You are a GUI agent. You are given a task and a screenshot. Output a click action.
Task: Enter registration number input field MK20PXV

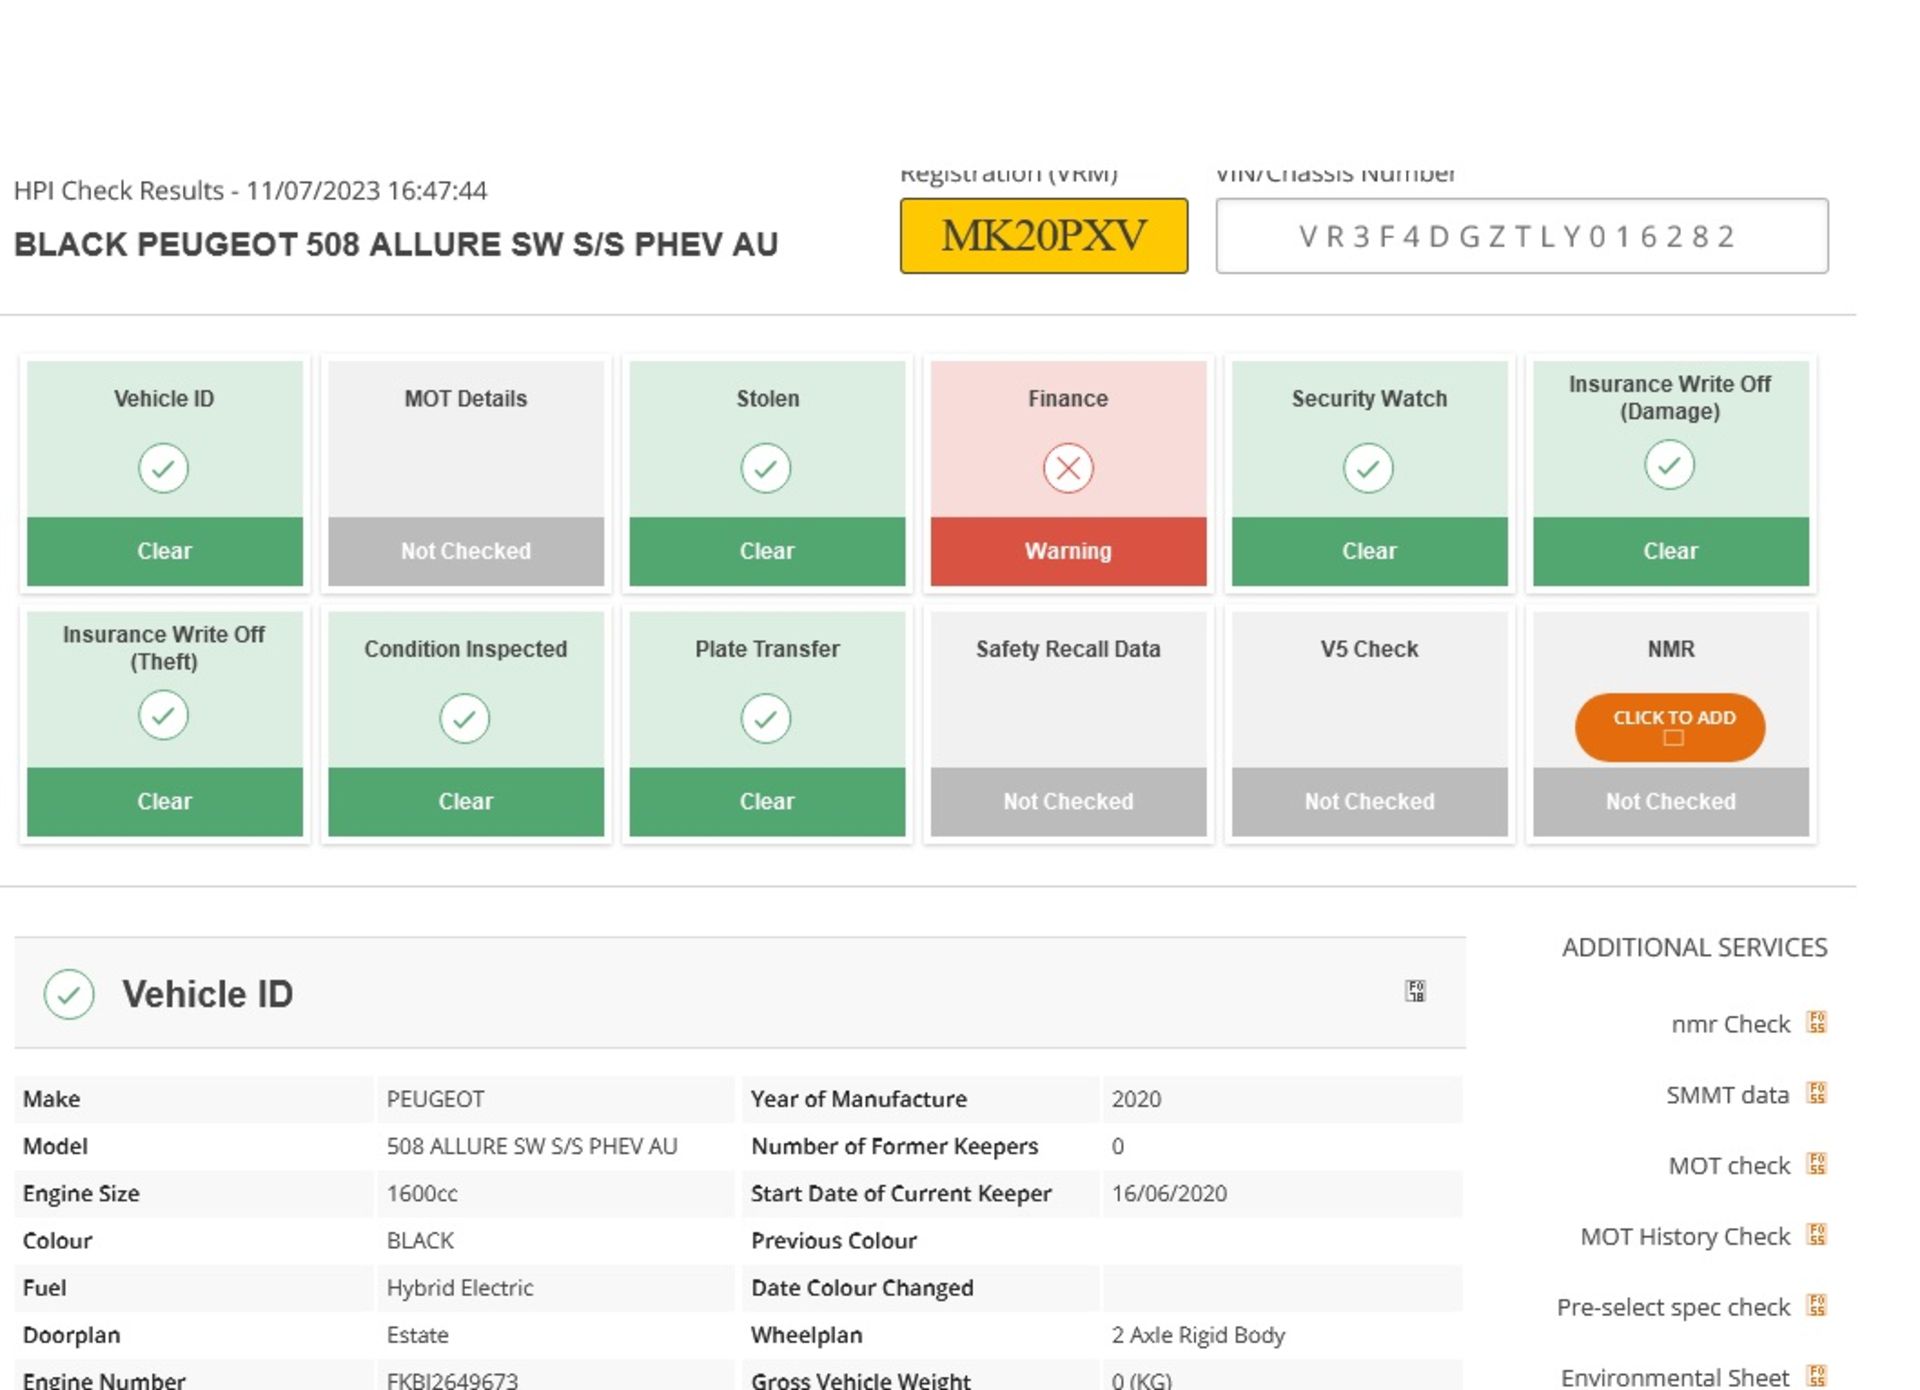[x=1045, y=236]
